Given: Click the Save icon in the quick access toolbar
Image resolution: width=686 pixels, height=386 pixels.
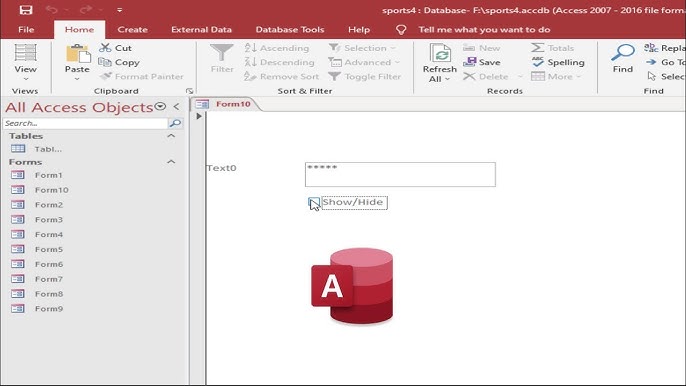Looking at the screenshot, I should pos(26,10).
